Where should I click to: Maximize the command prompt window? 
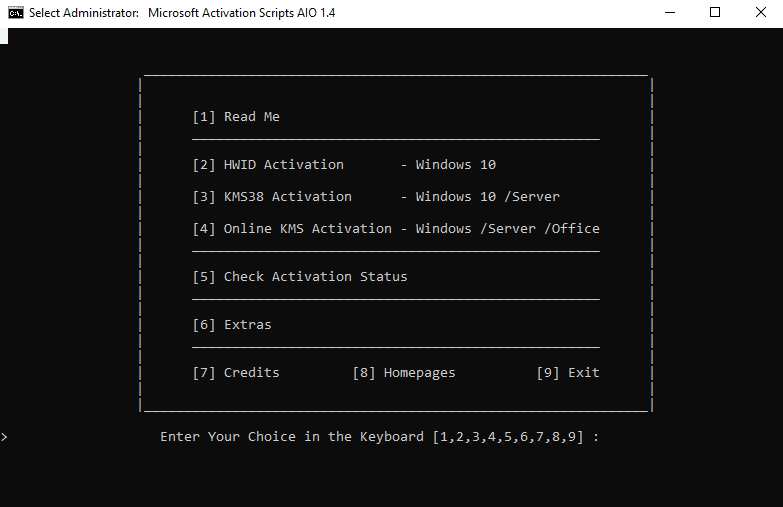[x=715, y=12]
